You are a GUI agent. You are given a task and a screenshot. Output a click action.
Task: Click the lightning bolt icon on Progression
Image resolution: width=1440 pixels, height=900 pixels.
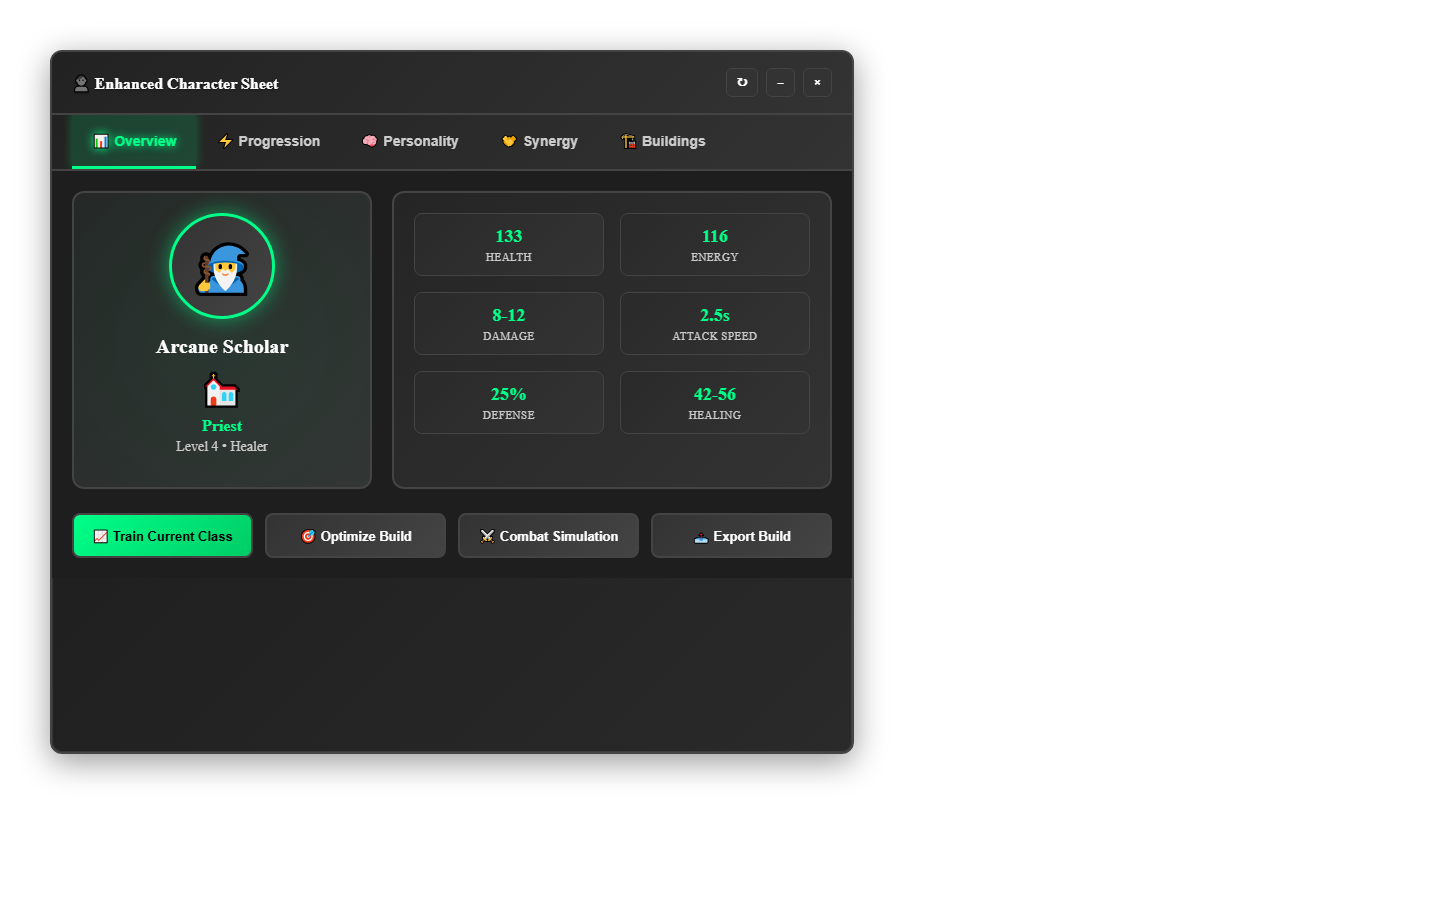tap(225, 141)
